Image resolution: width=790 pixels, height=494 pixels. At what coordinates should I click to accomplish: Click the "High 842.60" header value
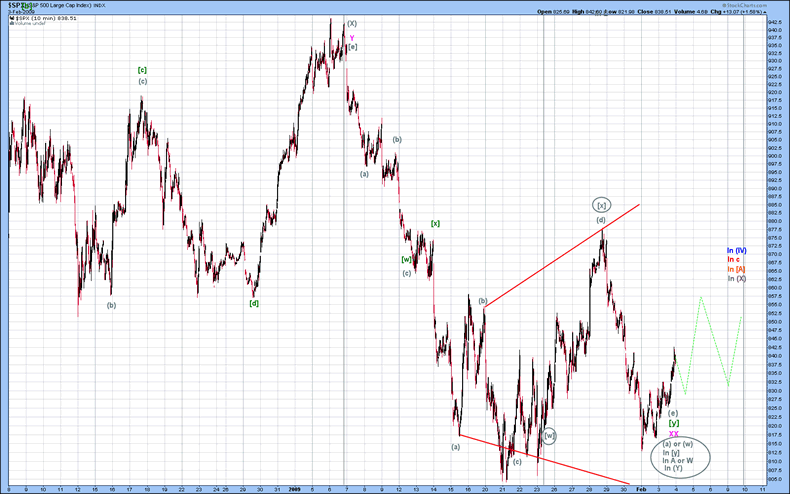[x=587, y=12]
